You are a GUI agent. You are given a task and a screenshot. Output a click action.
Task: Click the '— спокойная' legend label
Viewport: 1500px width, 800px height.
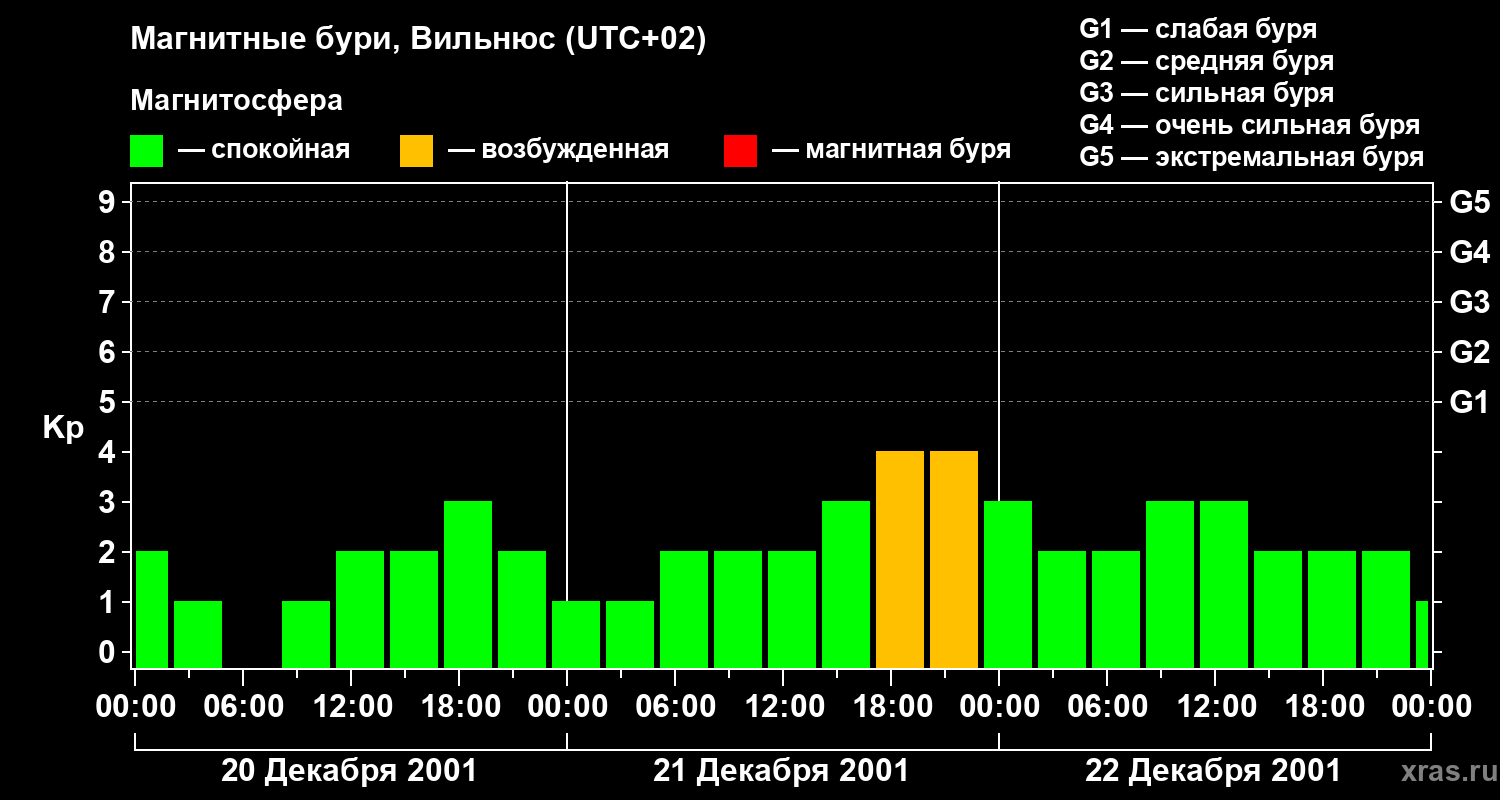[264, 150]
